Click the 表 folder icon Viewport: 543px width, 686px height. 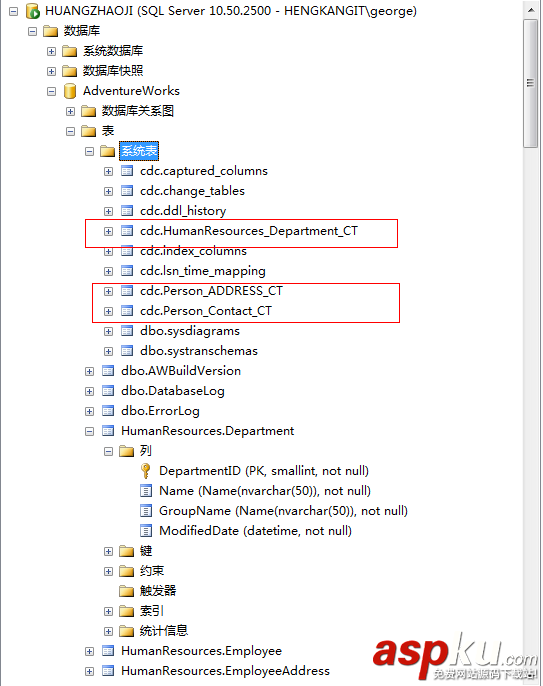click(x=88, y=131)
